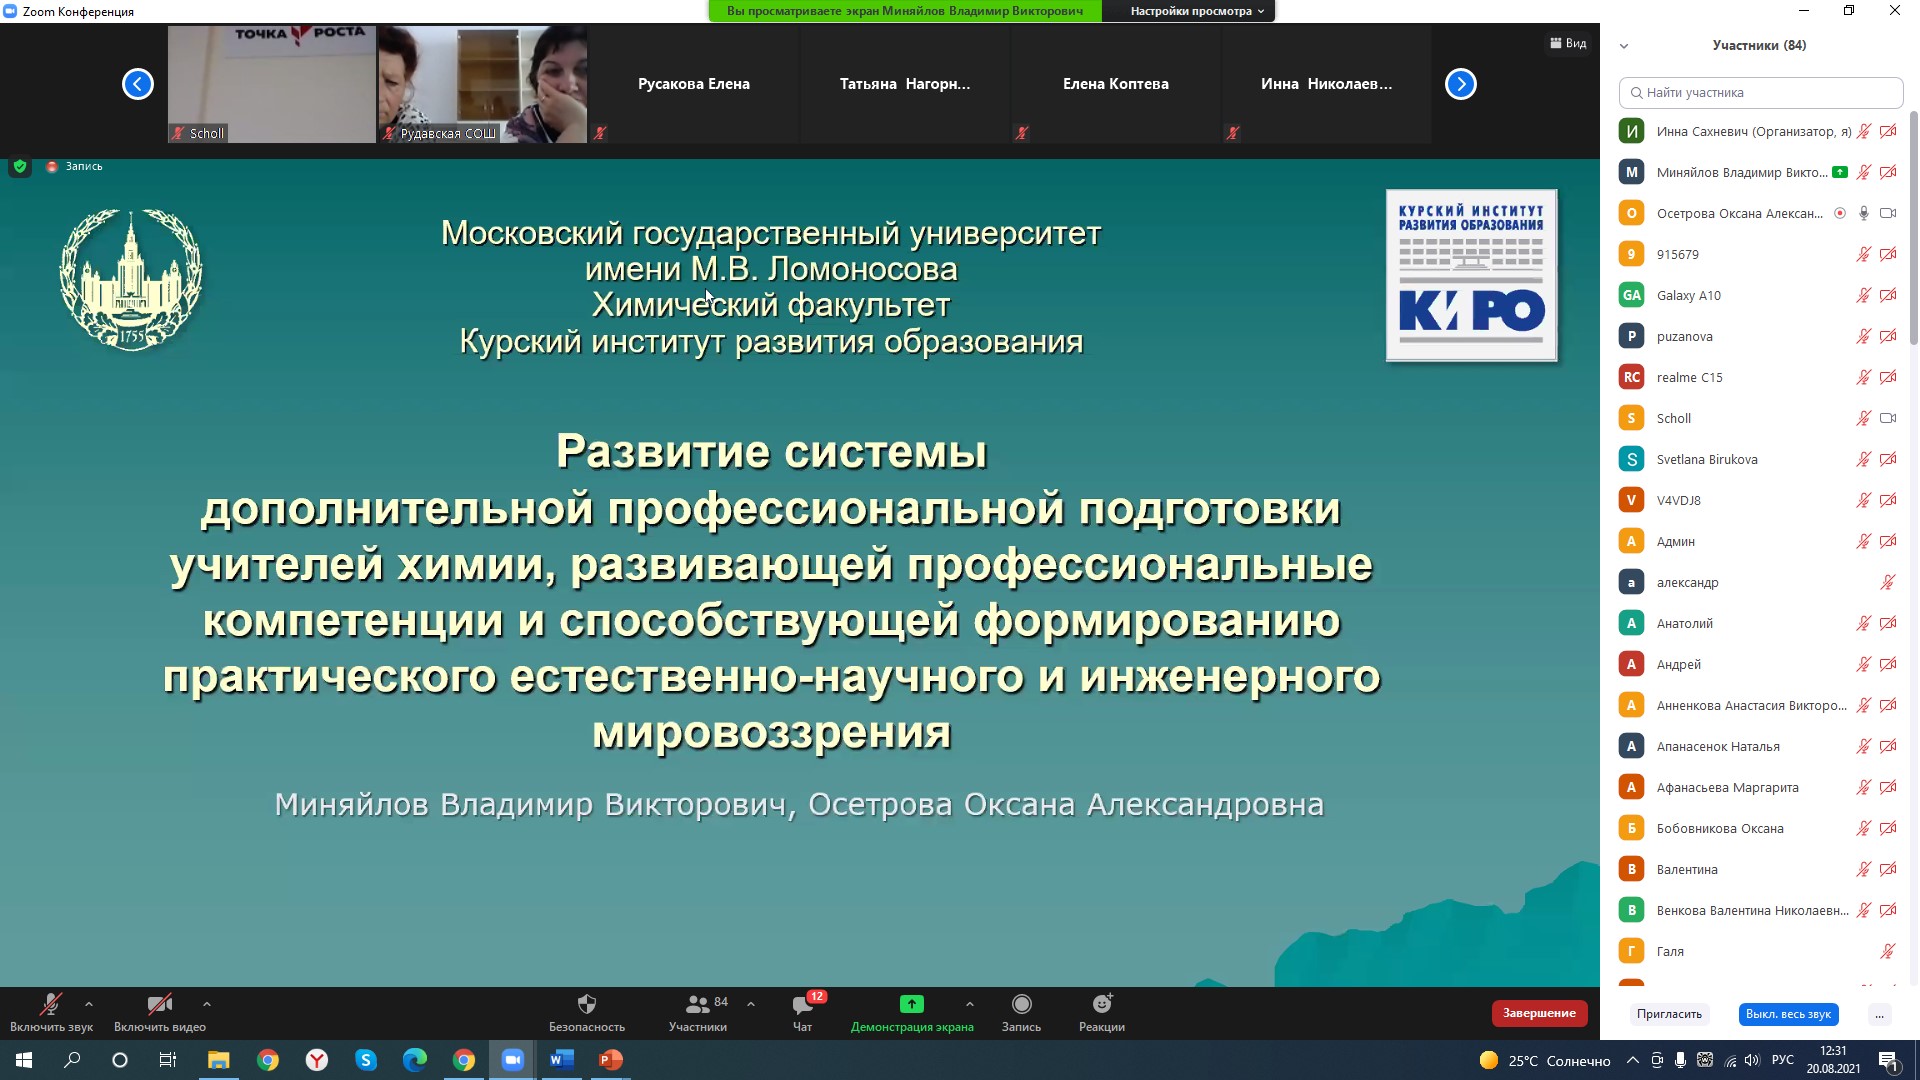
Task: Turn on camera with Включить видео
Action: [160, 1012]
